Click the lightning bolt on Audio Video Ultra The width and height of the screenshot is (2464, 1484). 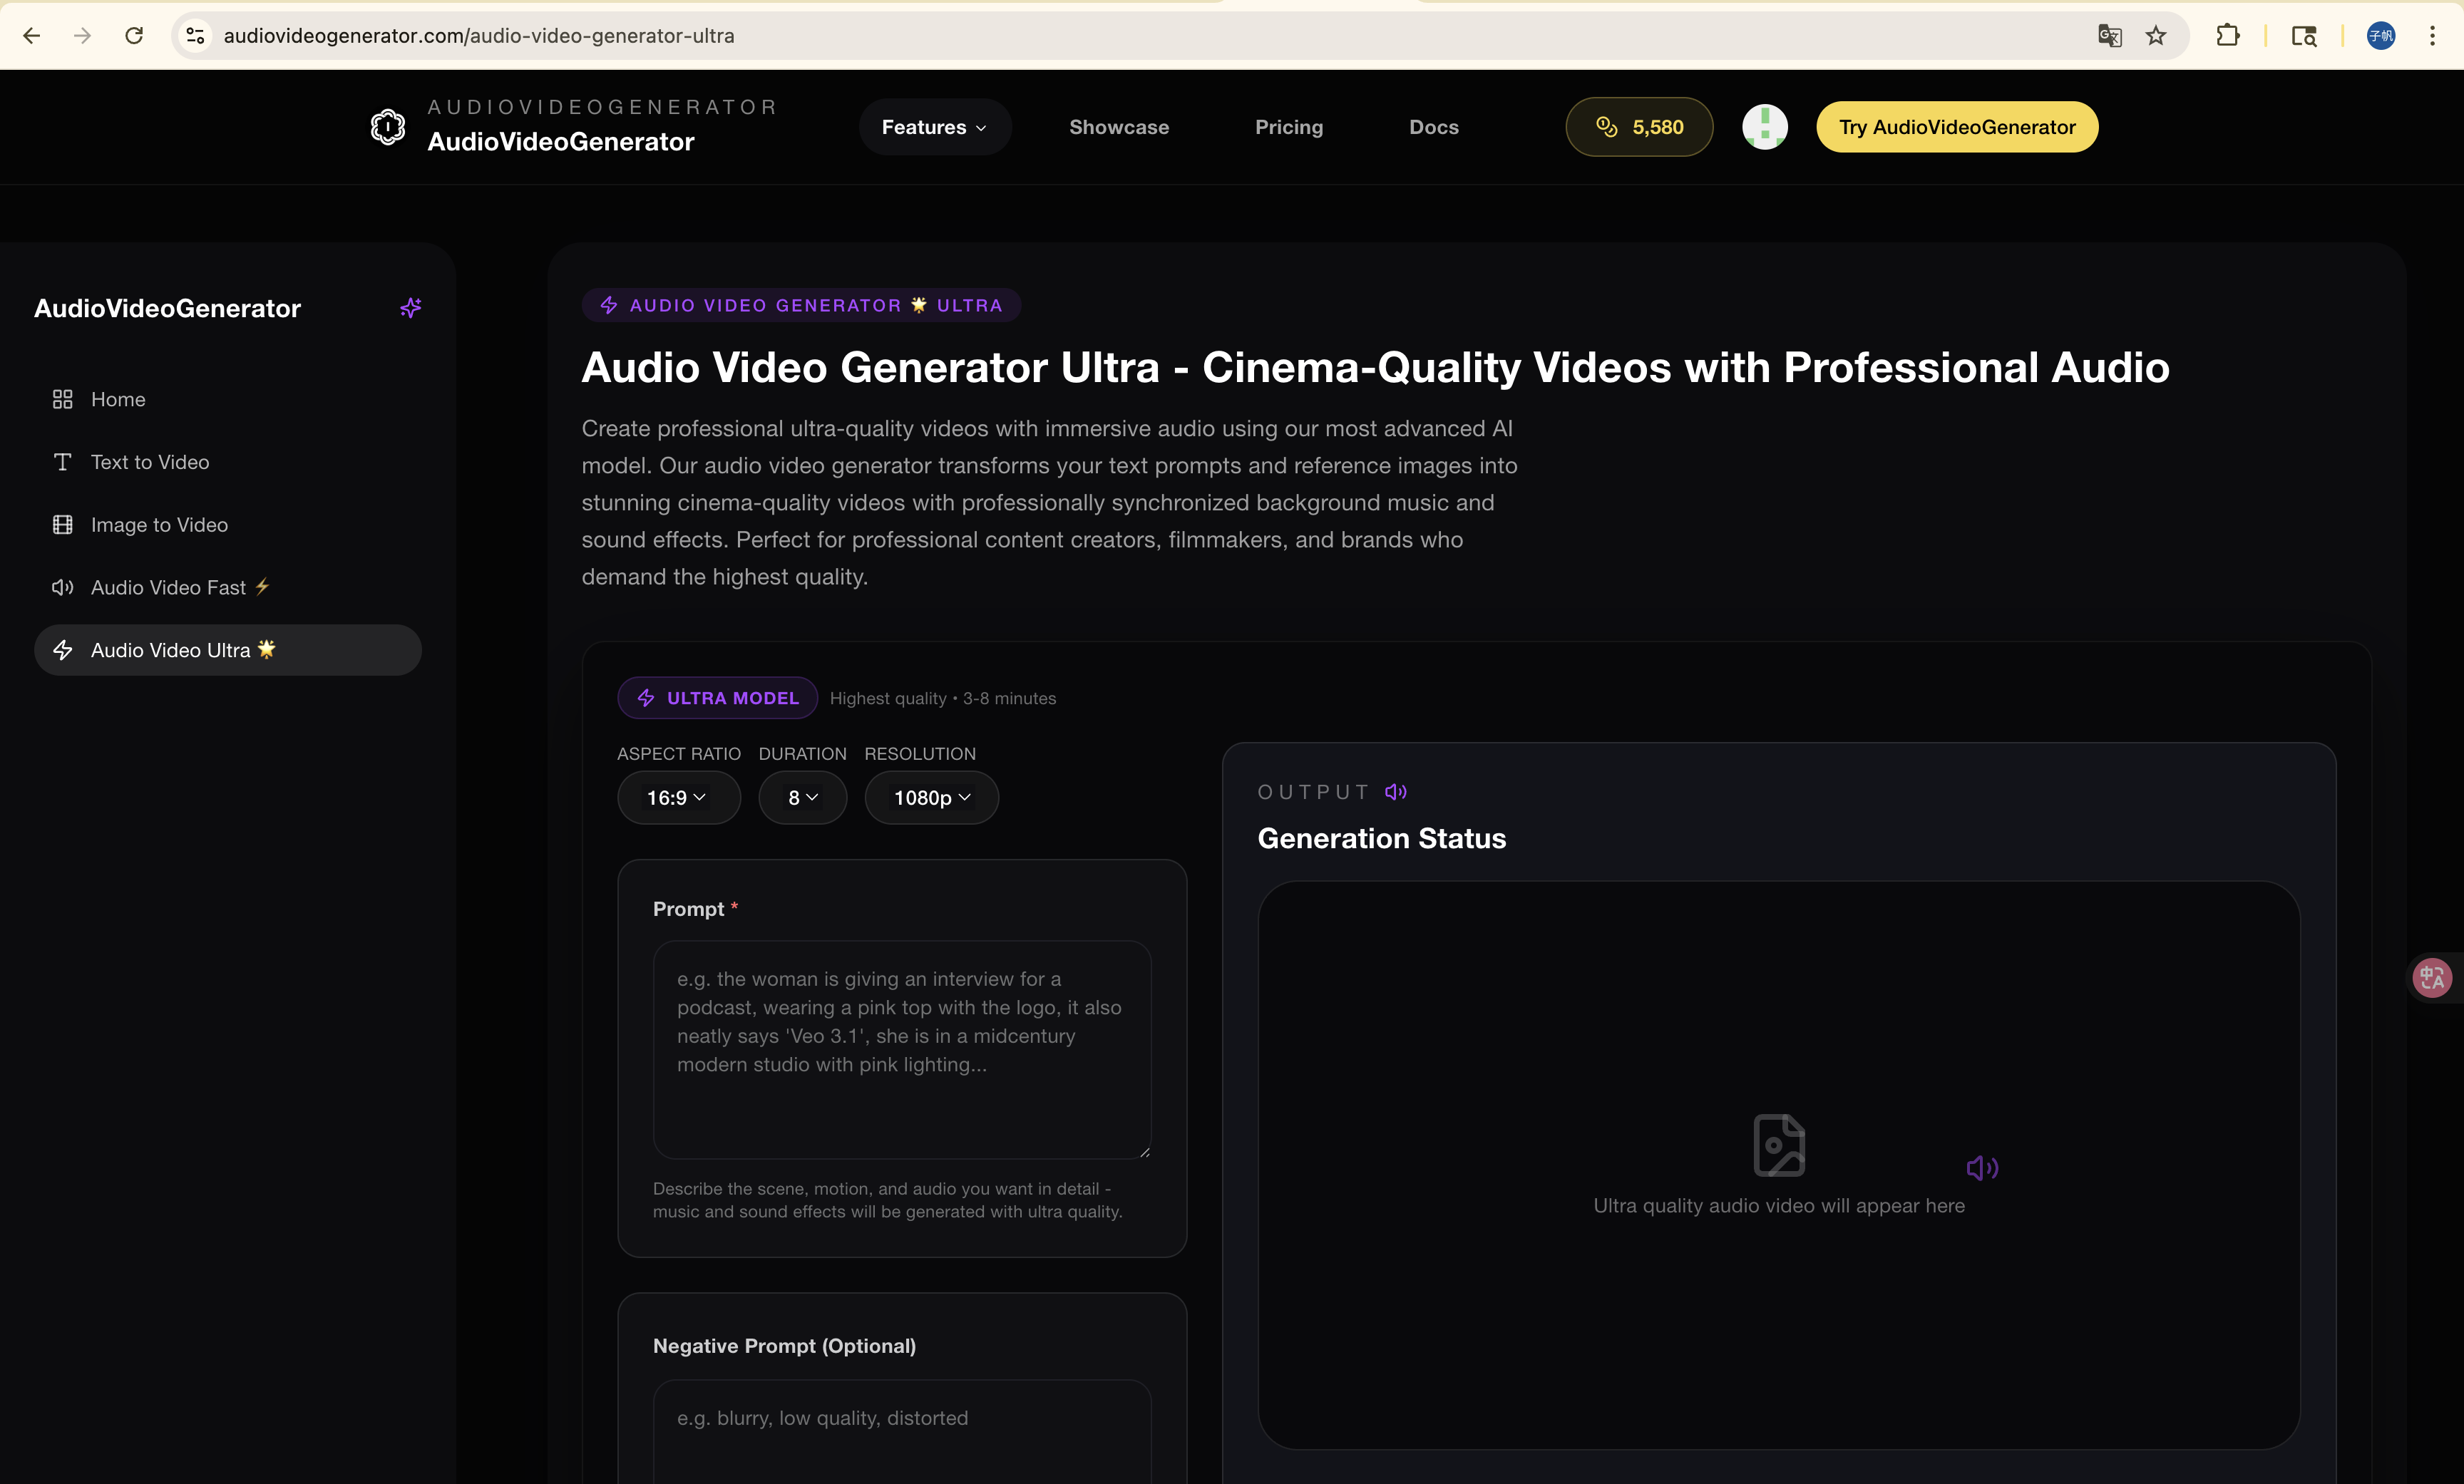point(63,649)
